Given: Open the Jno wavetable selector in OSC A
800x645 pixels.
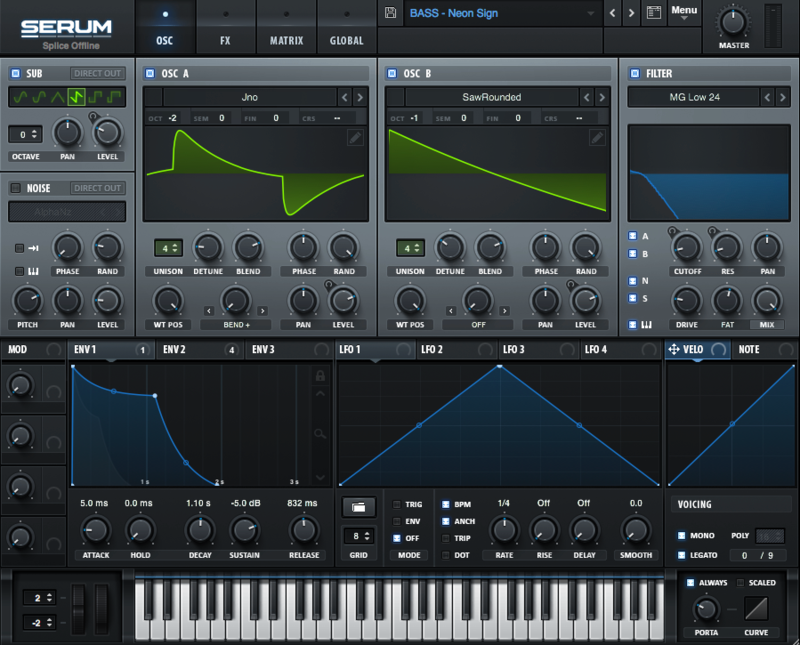Looking at the screenshot, I should click(249, 97).
